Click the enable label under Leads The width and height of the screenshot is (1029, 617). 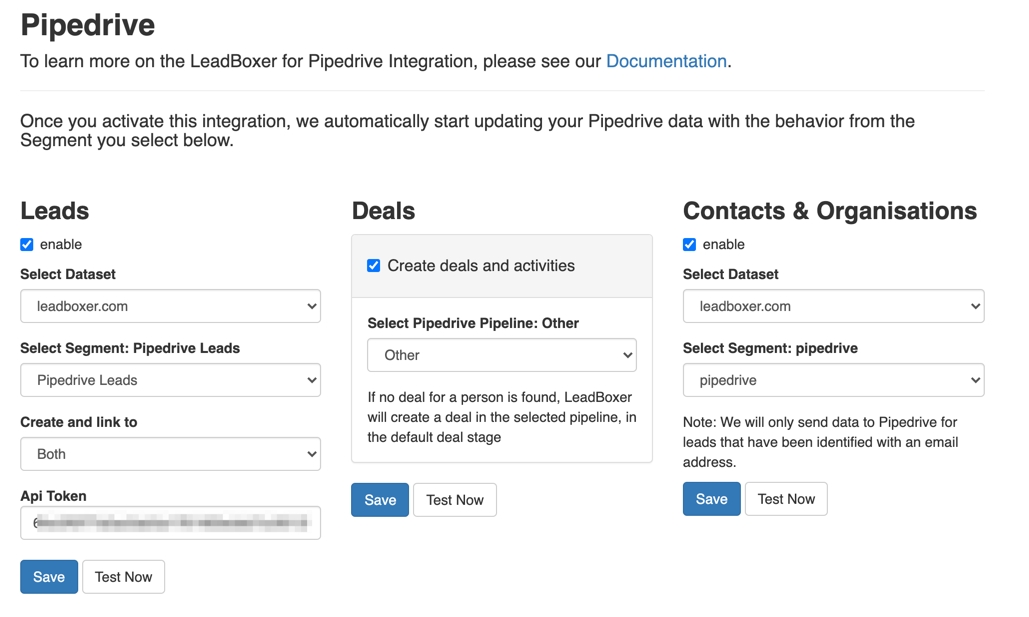pyautogui.click(x=61, y=245)
